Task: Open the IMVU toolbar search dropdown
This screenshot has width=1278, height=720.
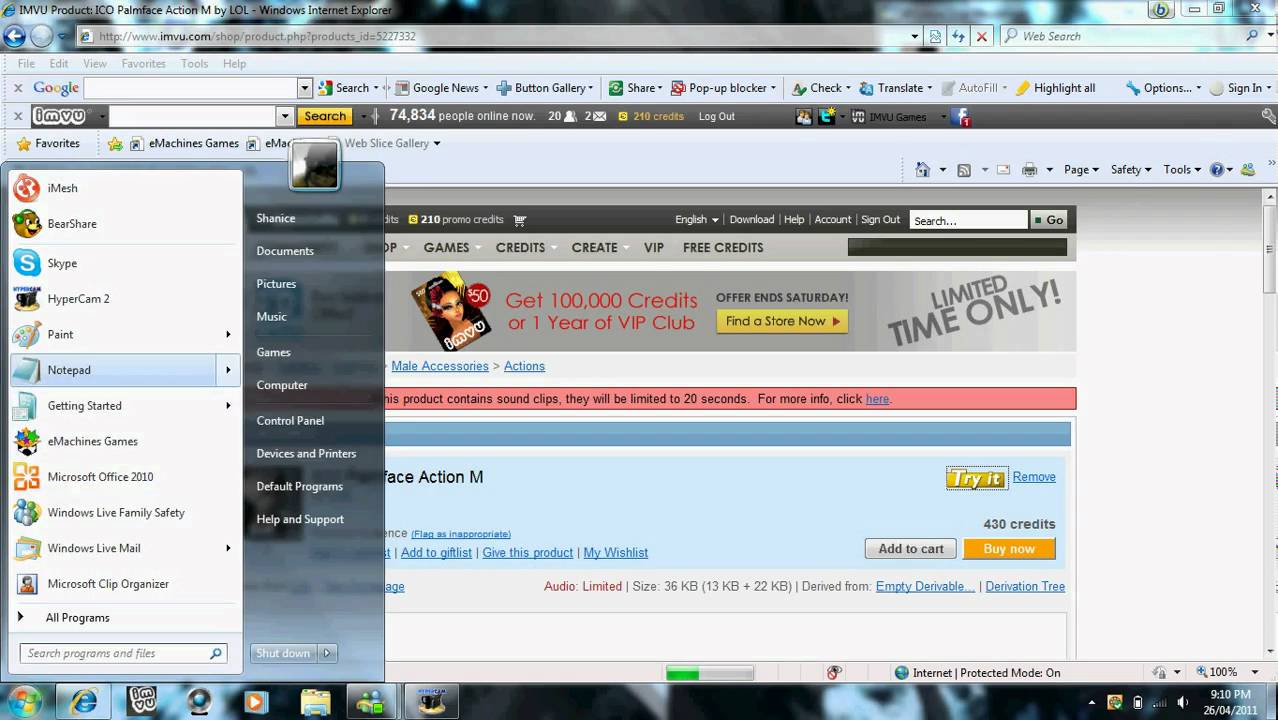Action: coord(285,117)
